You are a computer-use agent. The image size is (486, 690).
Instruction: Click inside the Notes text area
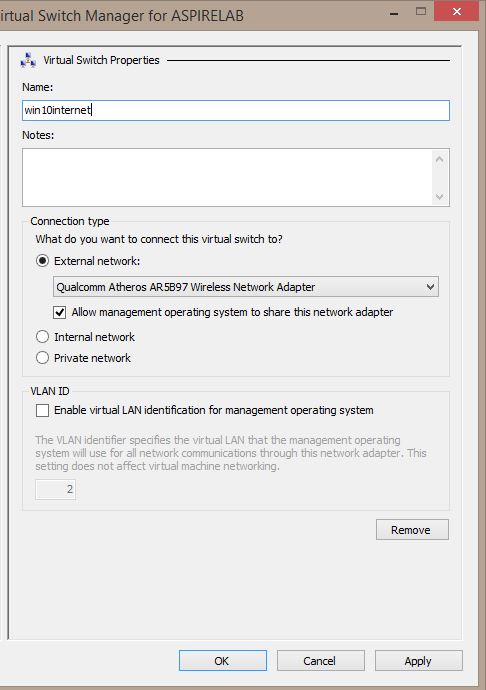tap(227, 177)
